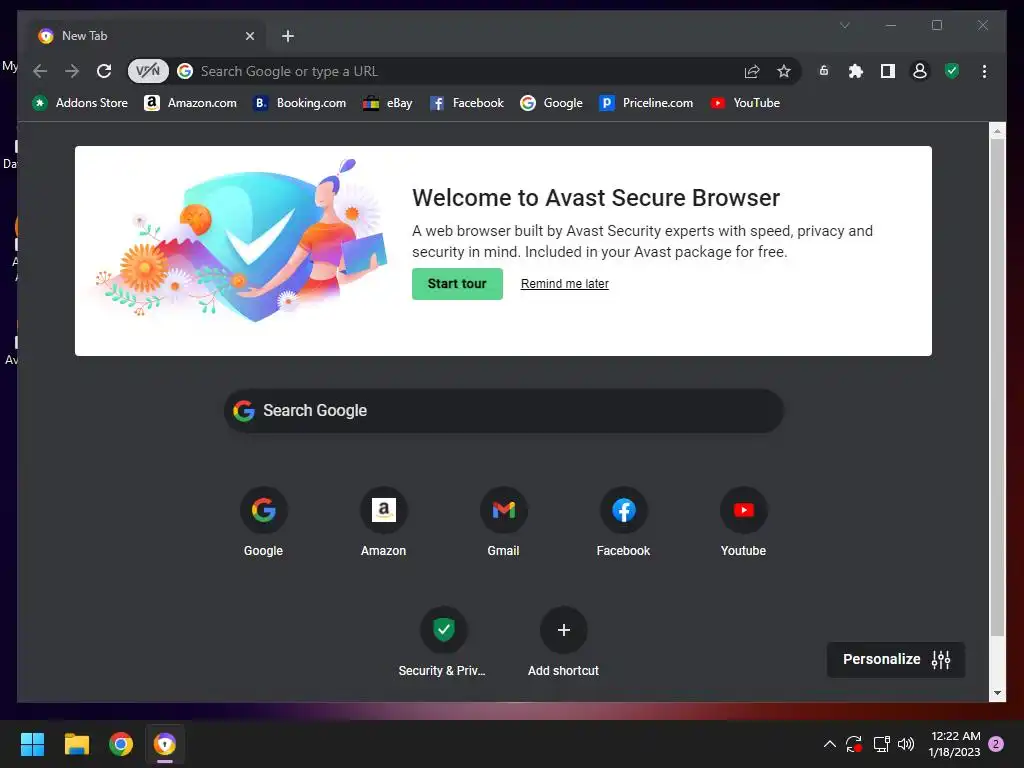Expand the tab search chevron in title bar
The image size is (1024, 768).
[844, 25]
